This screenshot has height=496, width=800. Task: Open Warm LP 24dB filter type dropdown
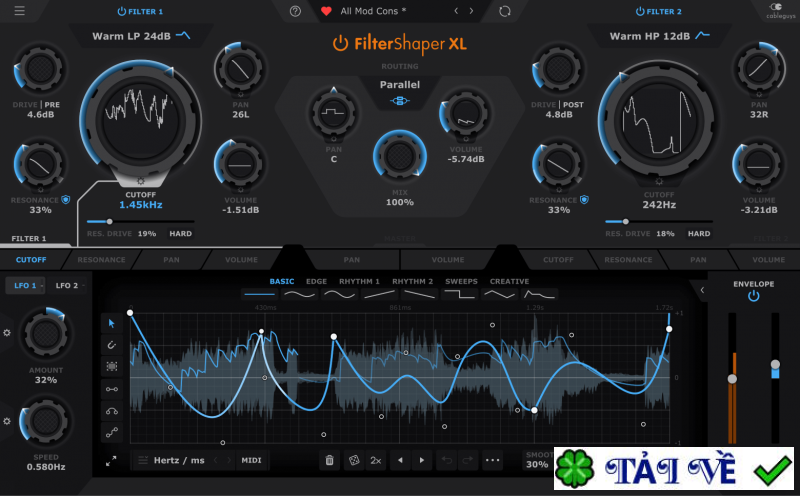(x=141, y=36)
